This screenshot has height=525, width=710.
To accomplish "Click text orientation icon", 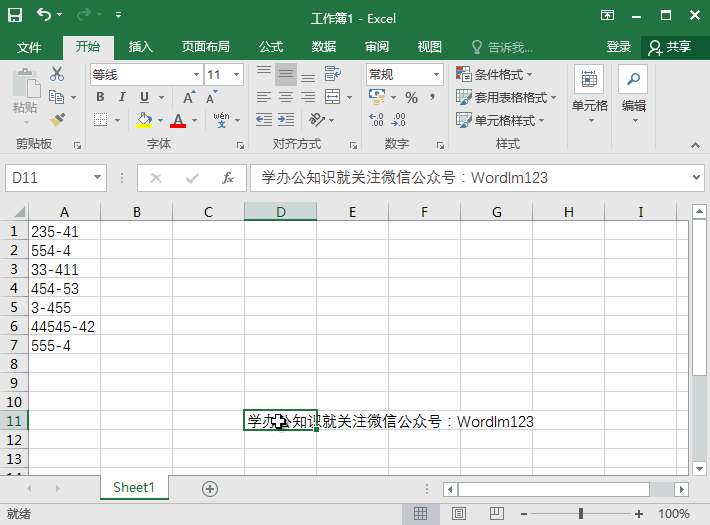I will tap(317, 120).
